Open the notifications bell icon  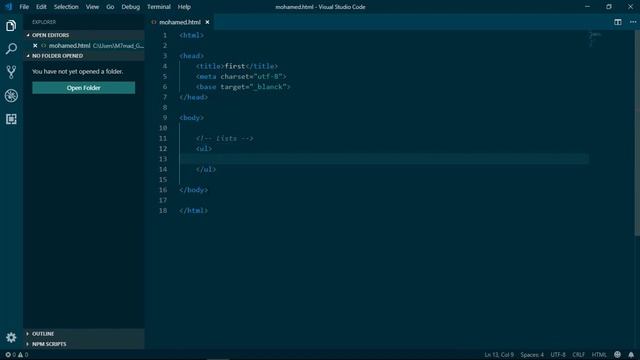click(631, 355)
